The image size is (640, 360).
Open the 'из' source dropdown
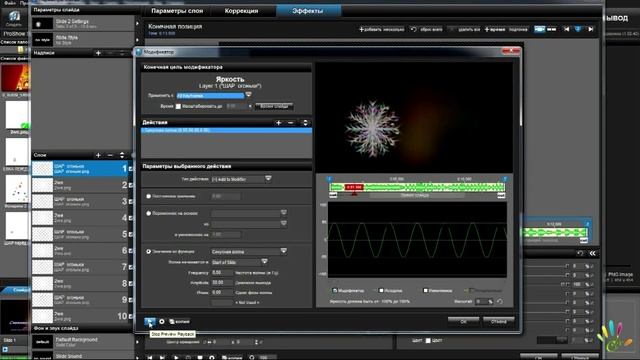pyautogui.click(x=284, y=223)
